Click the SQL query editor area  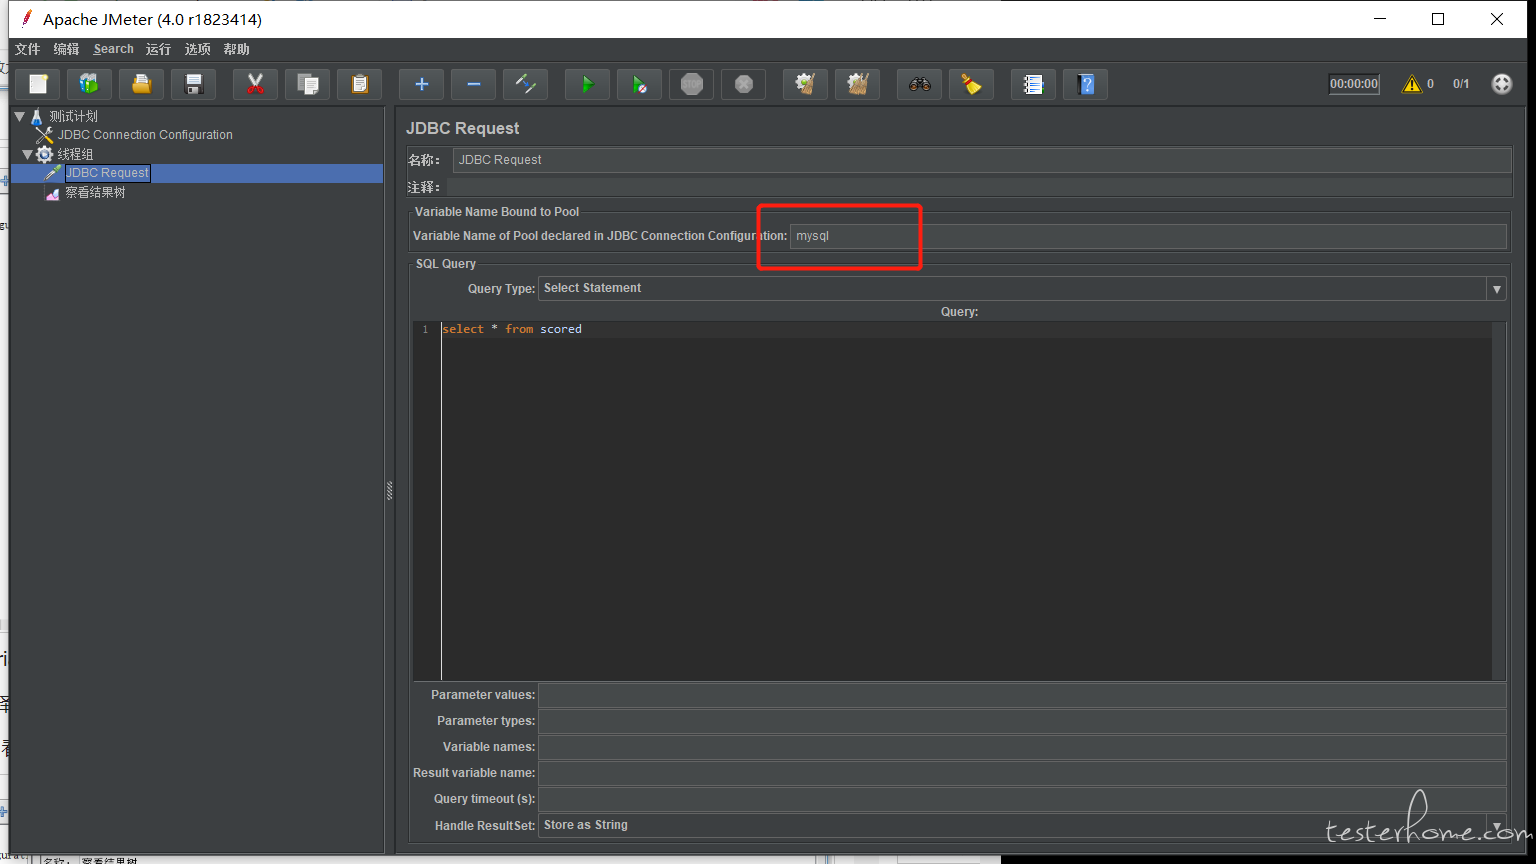click(966, 500)
